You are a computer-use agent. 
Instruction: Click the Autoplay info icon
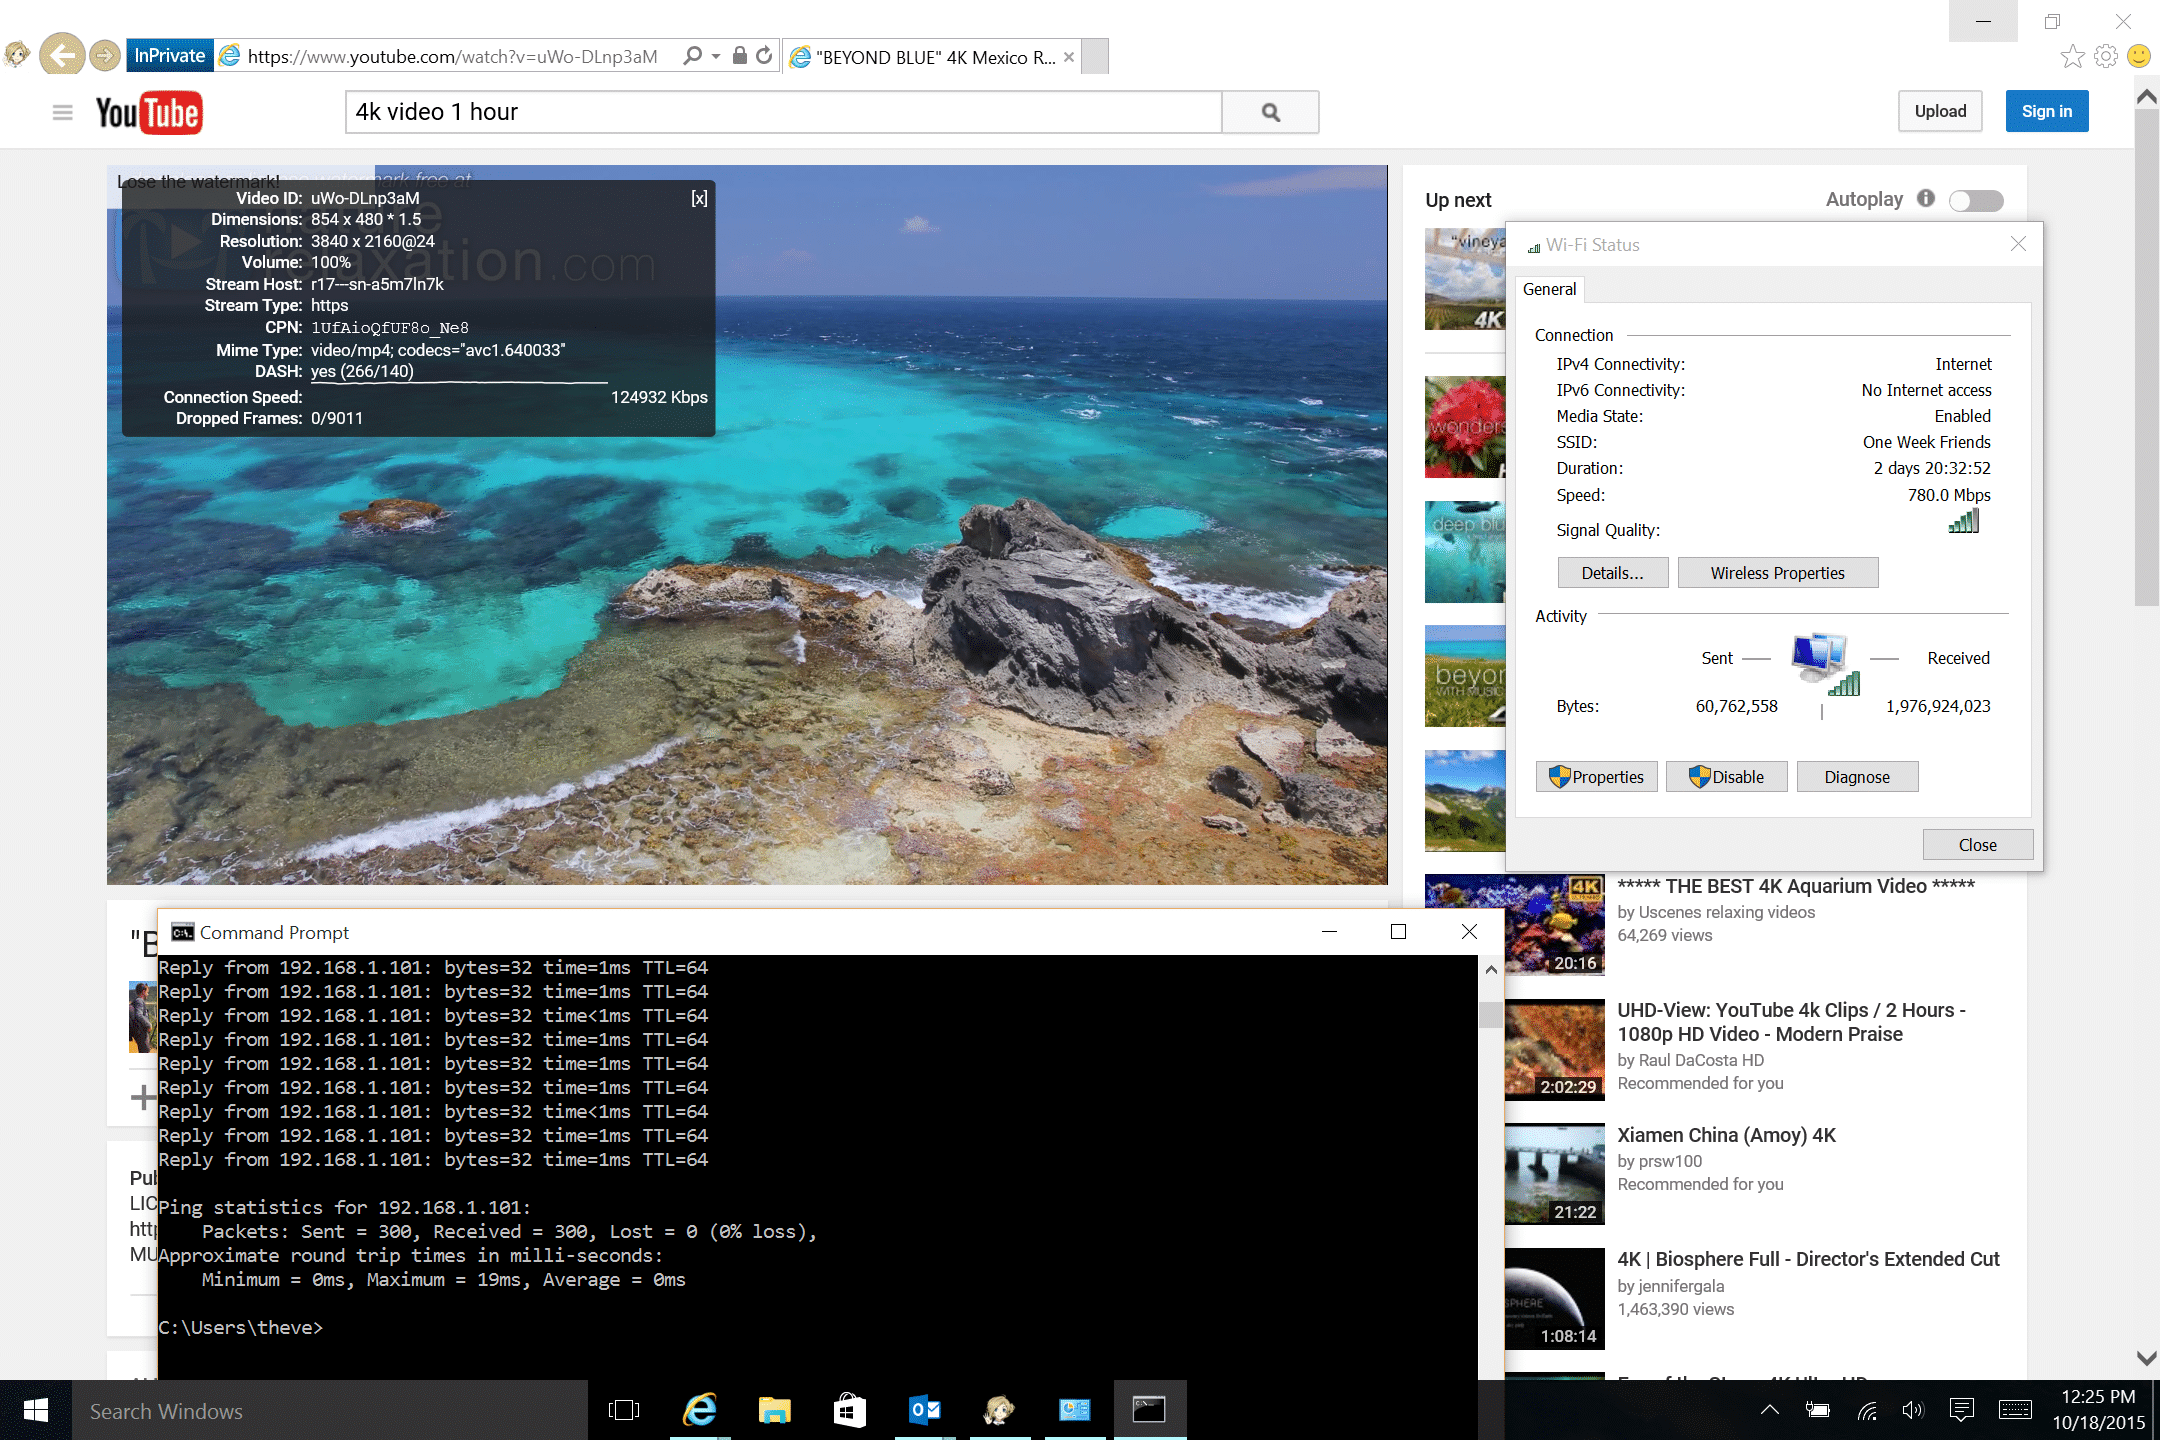[x=1926, y=198]
